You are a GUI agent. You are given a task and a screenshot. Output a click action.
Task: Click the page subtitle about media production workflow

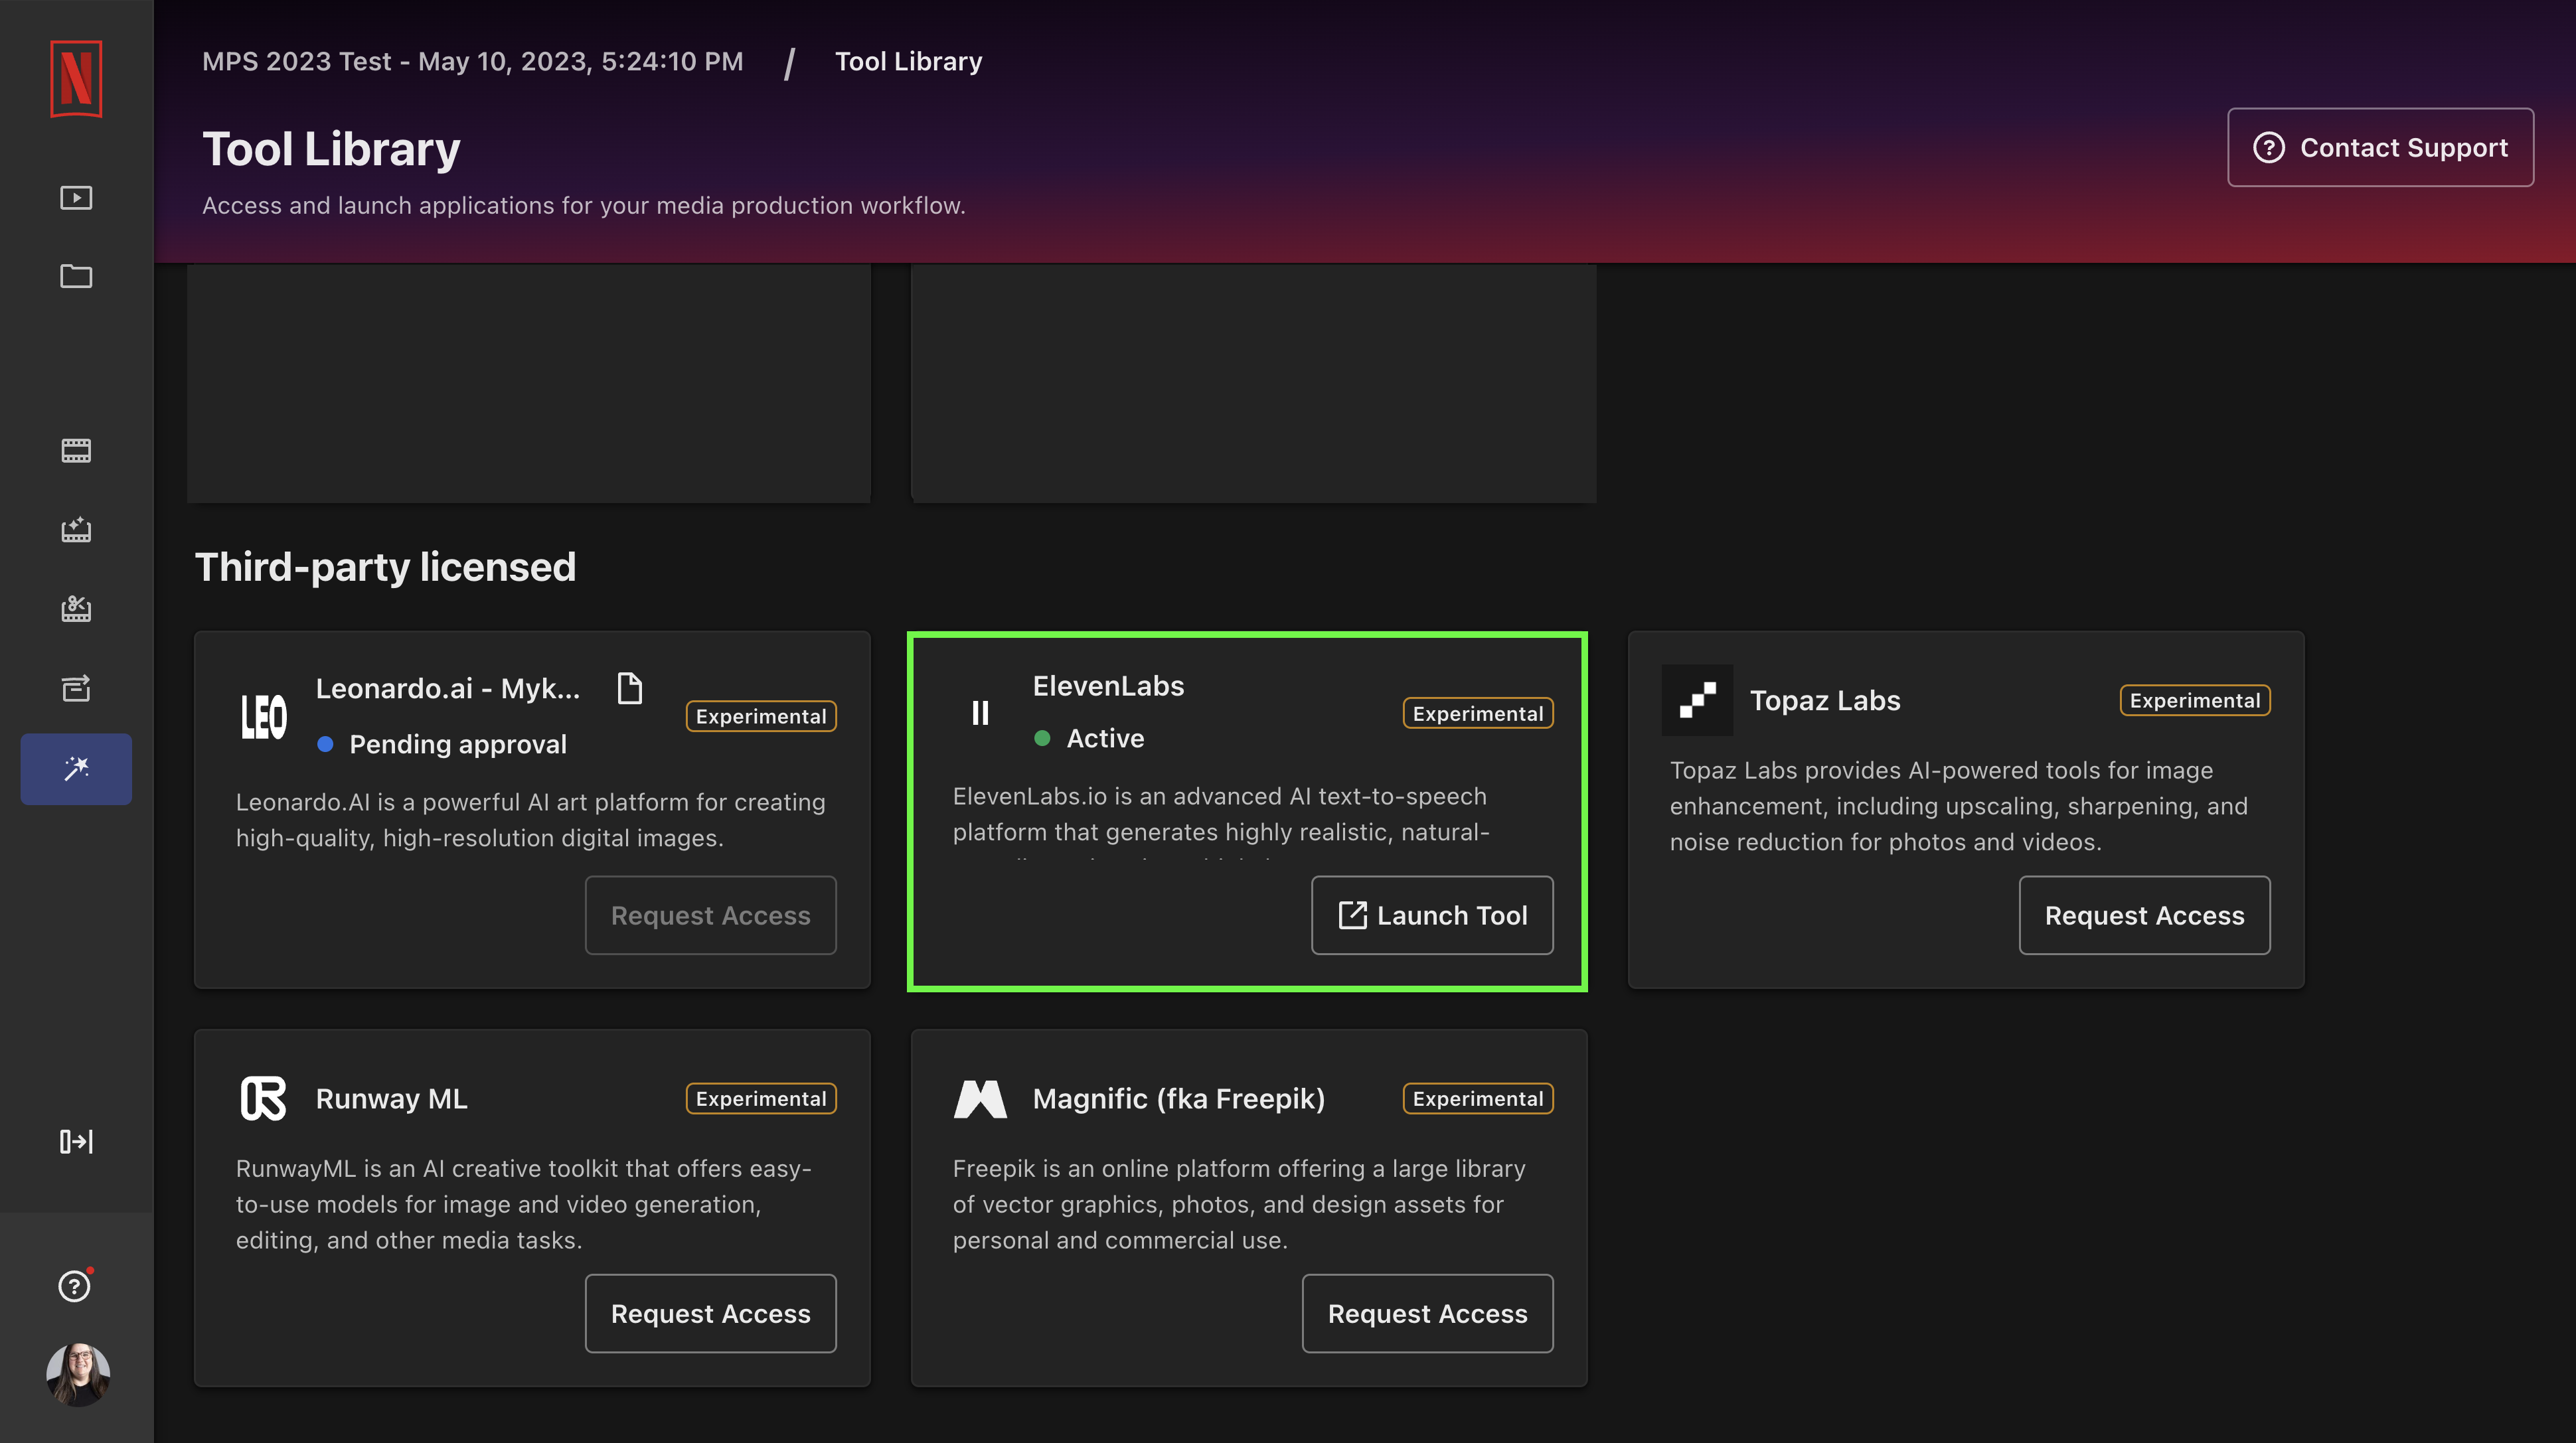coord(584,205)
